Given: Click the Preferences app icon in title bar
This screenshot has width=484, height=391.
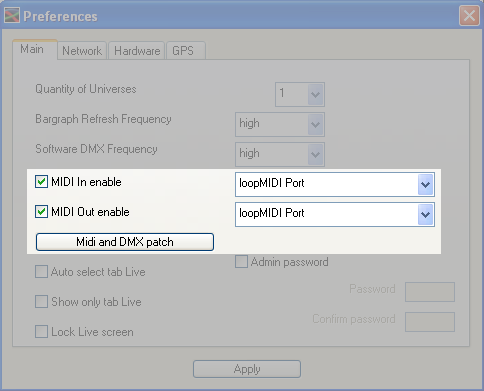Looking at the screenshot, I should (x=12, y=15).
